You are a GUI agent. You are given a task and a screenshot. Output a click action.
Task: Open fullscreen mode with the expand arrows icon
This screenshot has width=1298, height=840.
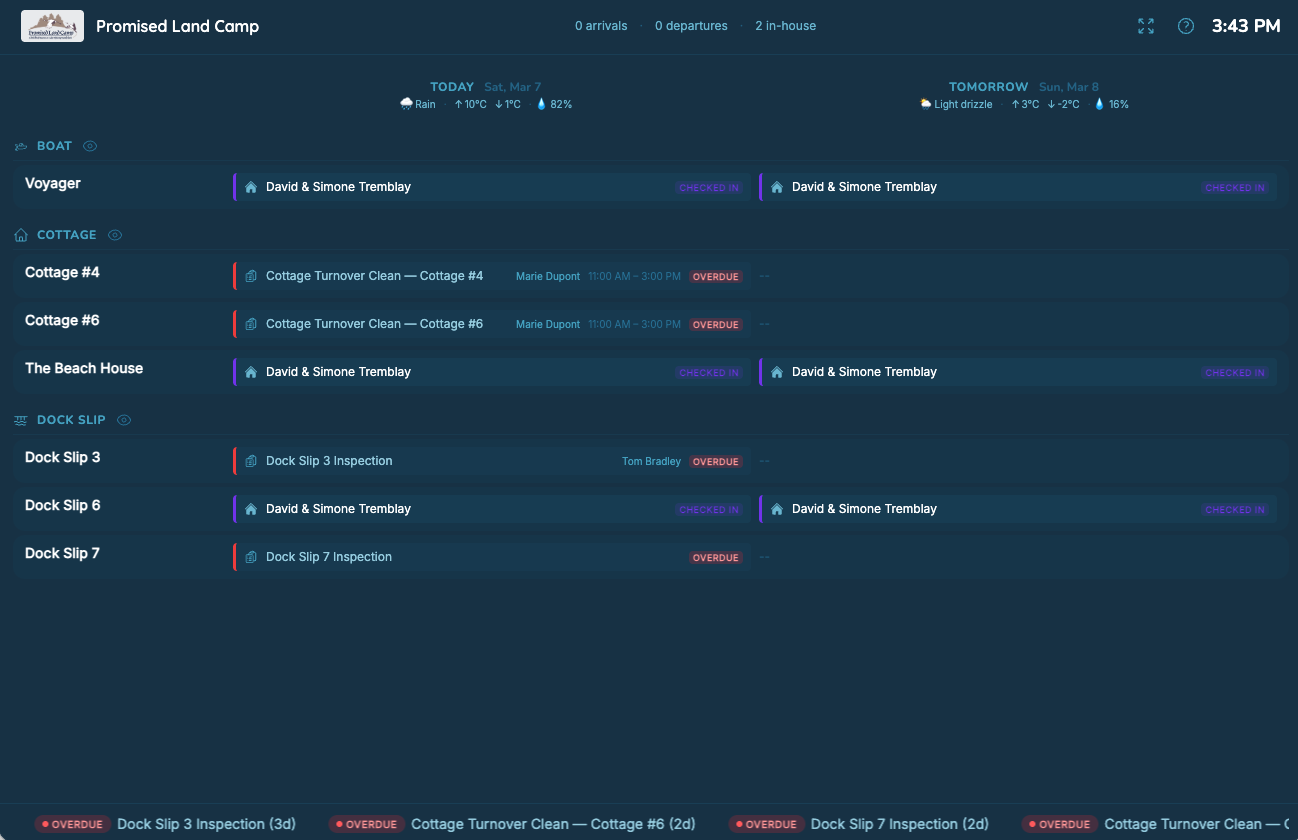click(x=1145, y=26)
